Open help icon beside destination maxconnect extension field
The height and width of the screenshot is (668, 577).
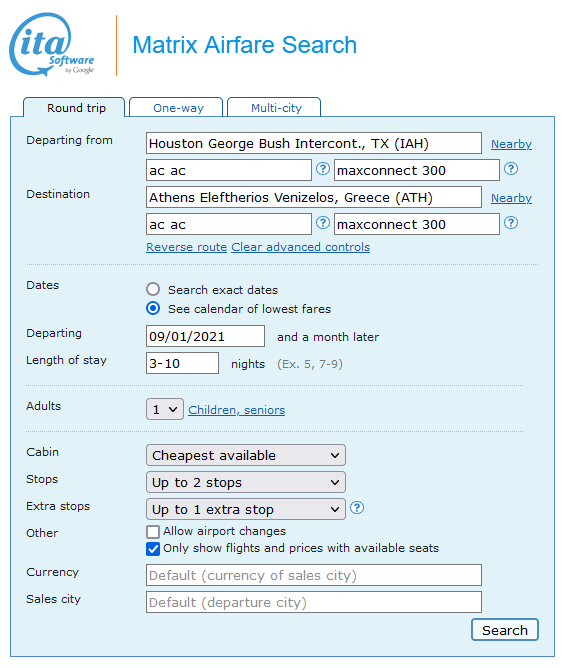pyautogui.click(x=511, y=222)
